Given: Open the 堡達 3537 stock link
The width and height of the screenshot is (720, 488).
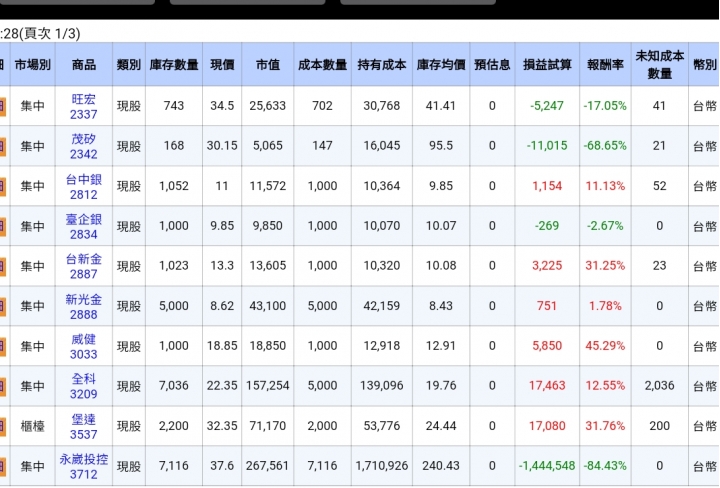Looking at the screenshot, I should (x=84, y=427).
